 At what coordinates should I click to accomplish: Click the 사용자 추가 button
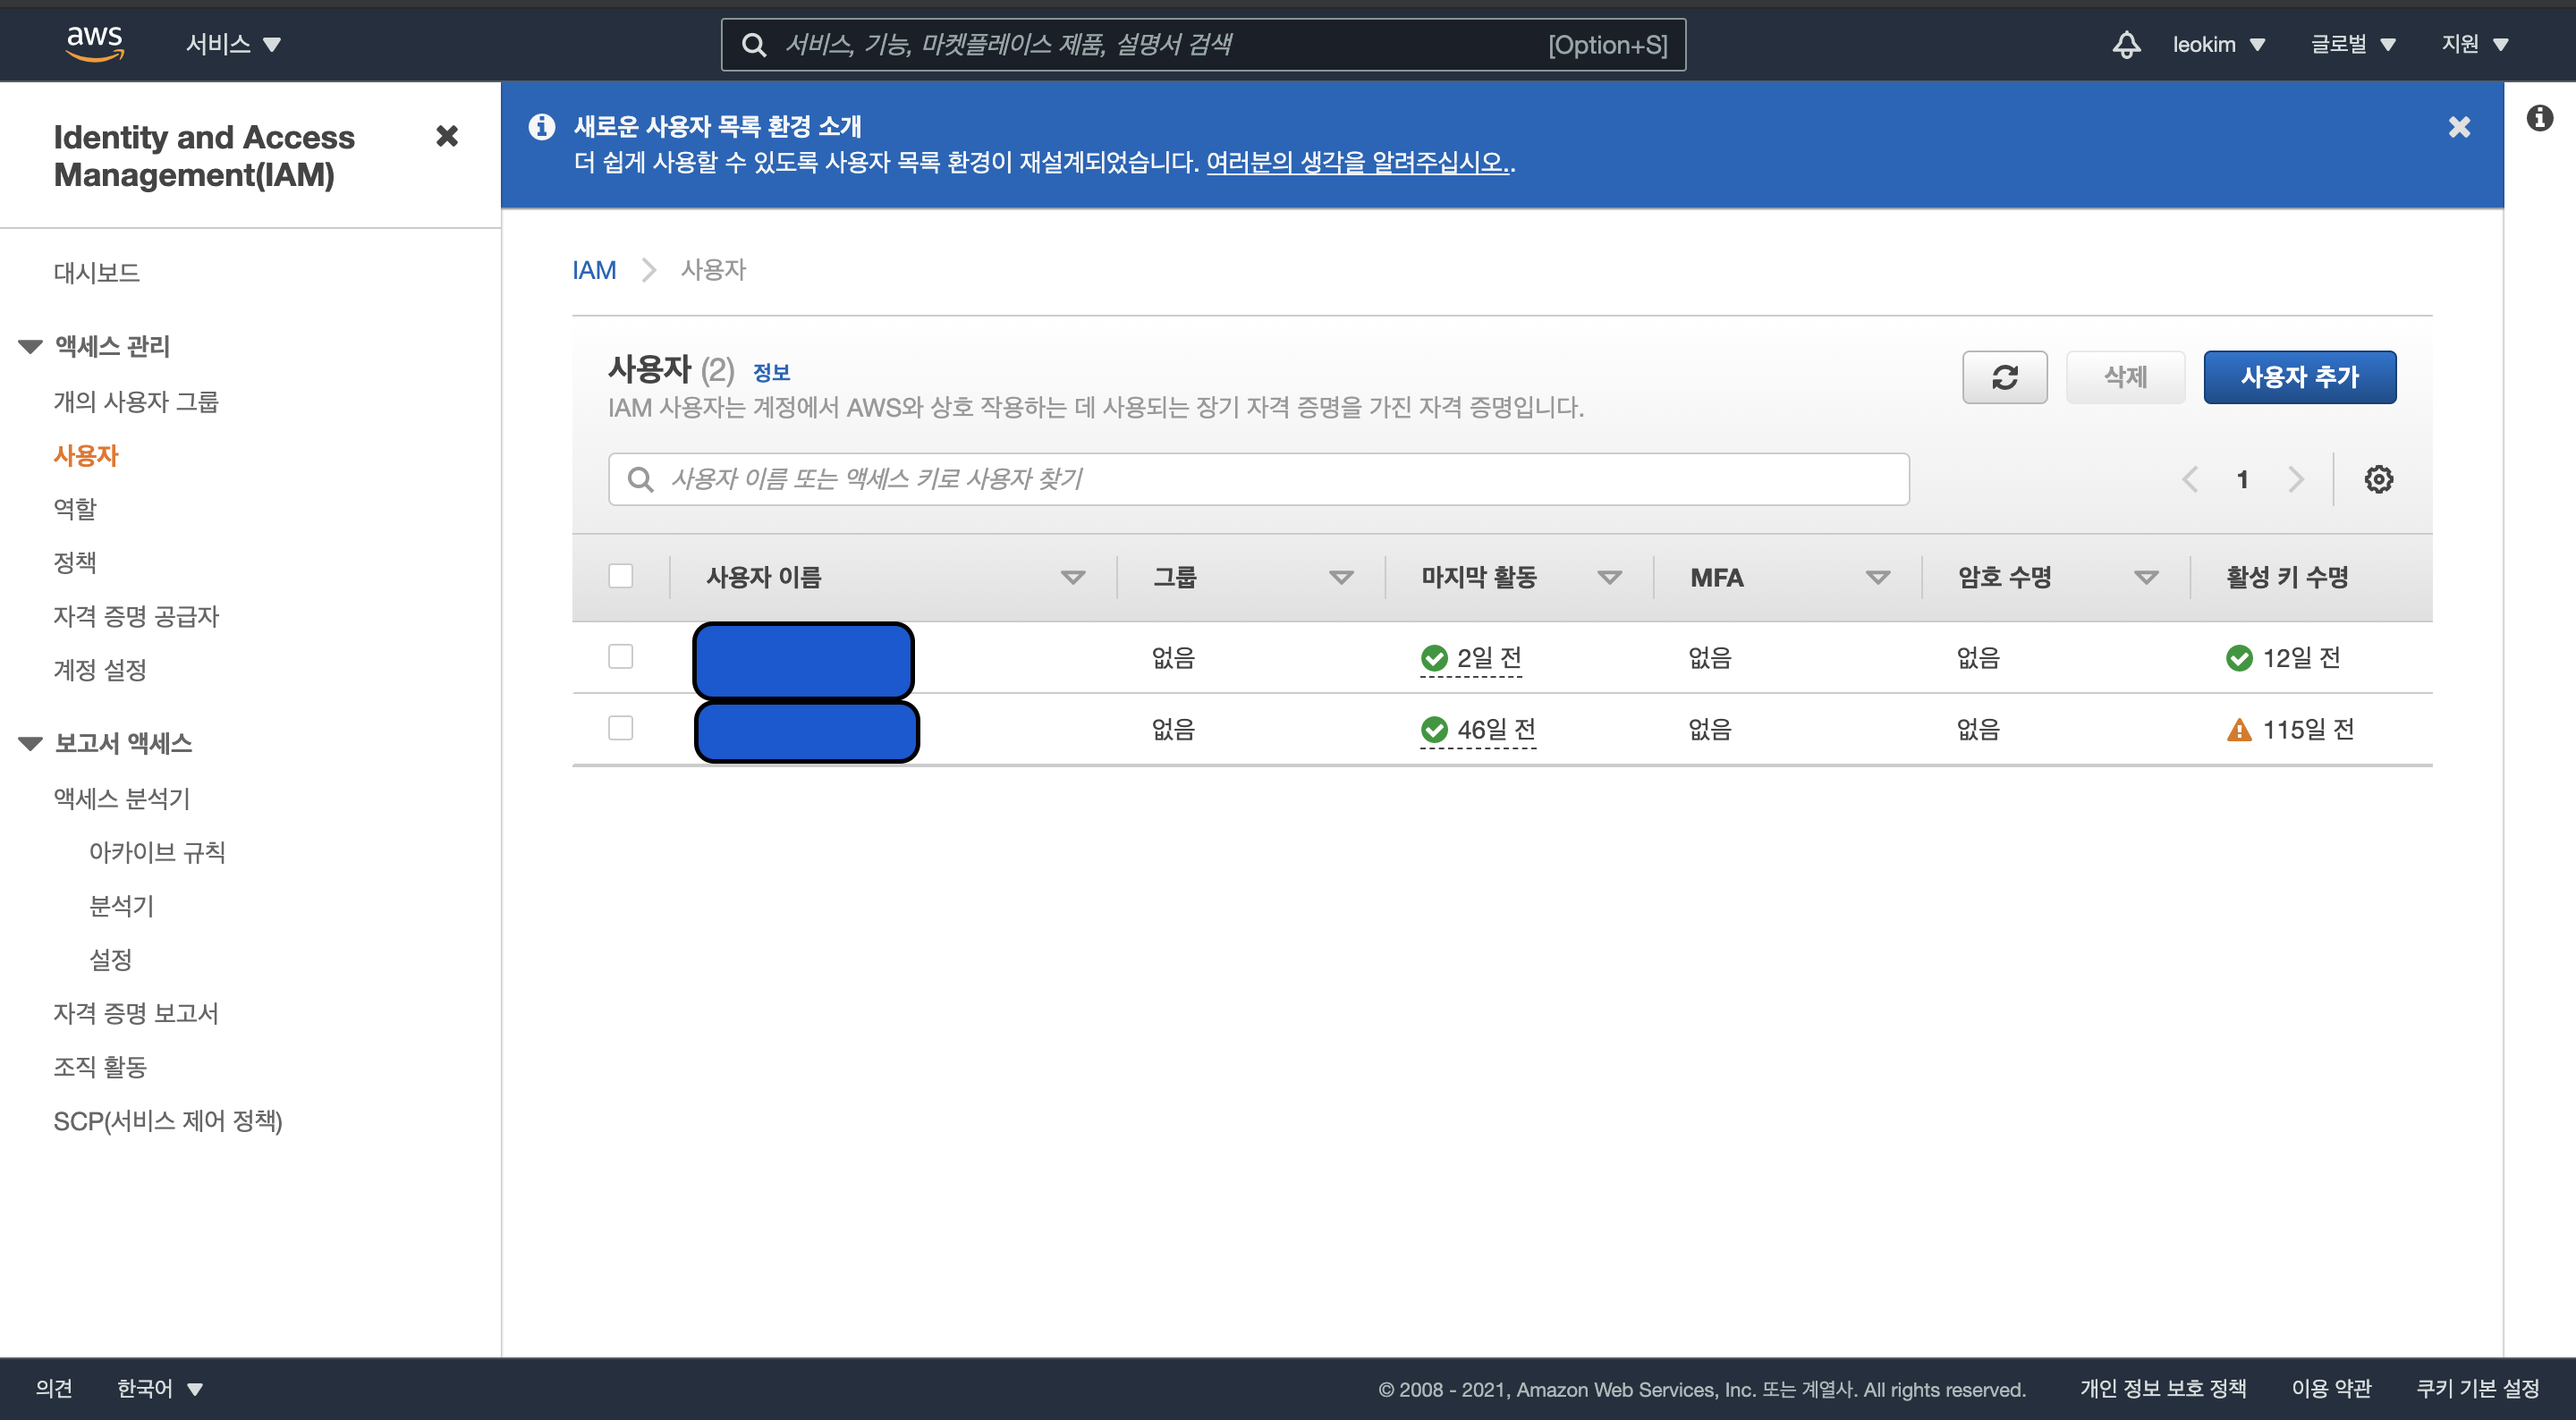coord(2299,377)
